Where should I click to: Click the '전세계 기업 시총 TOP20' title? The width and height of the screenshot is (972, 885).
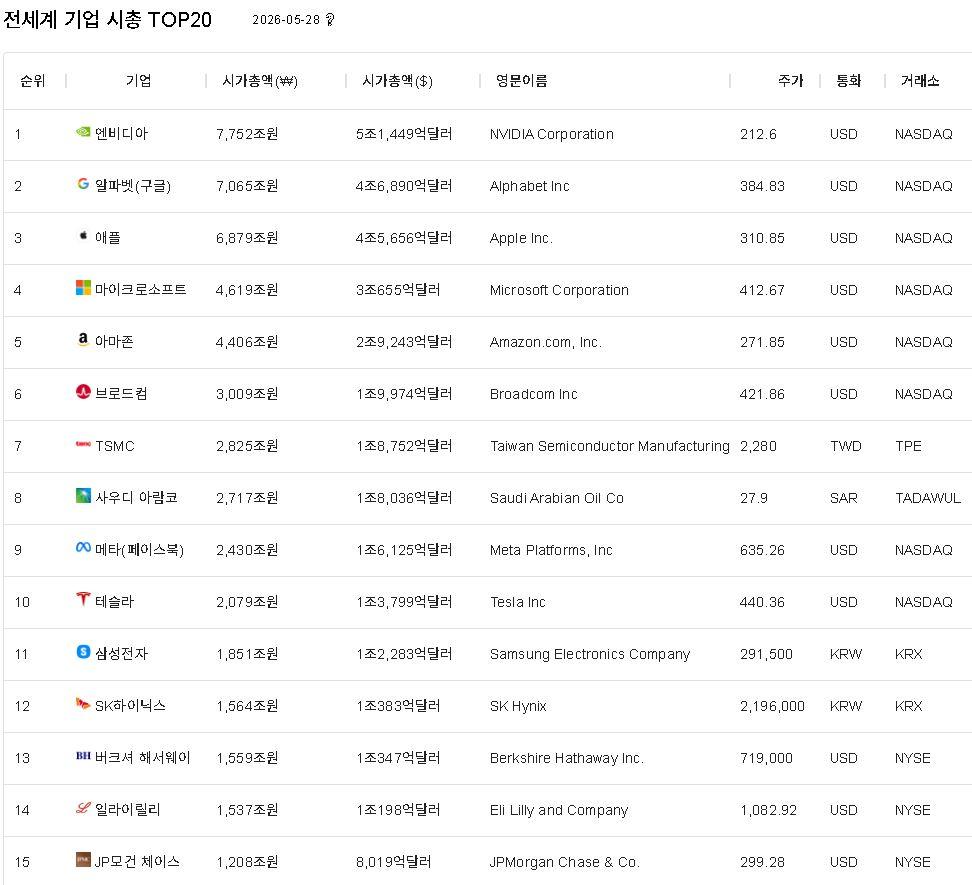coord(108,20)
